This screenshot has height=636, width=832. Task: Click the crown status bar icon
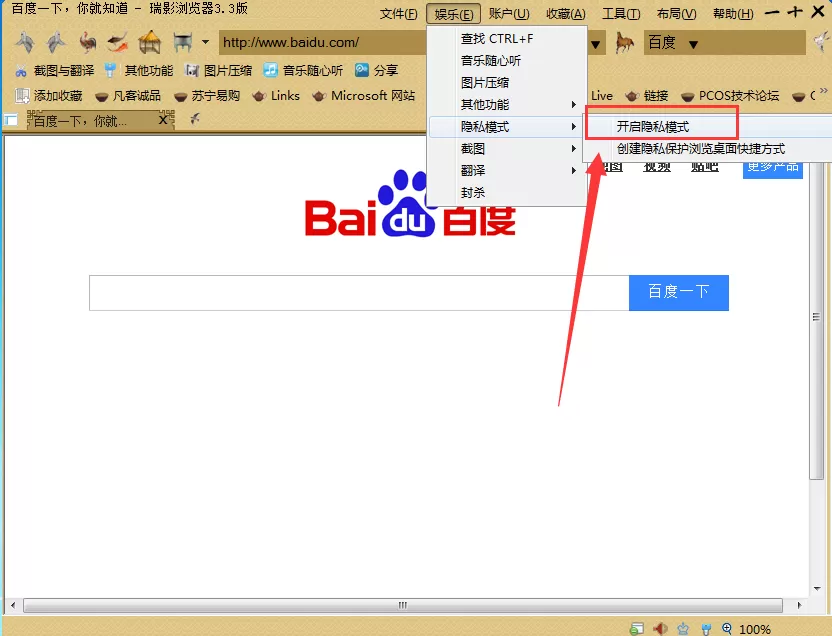coord(683,629)
